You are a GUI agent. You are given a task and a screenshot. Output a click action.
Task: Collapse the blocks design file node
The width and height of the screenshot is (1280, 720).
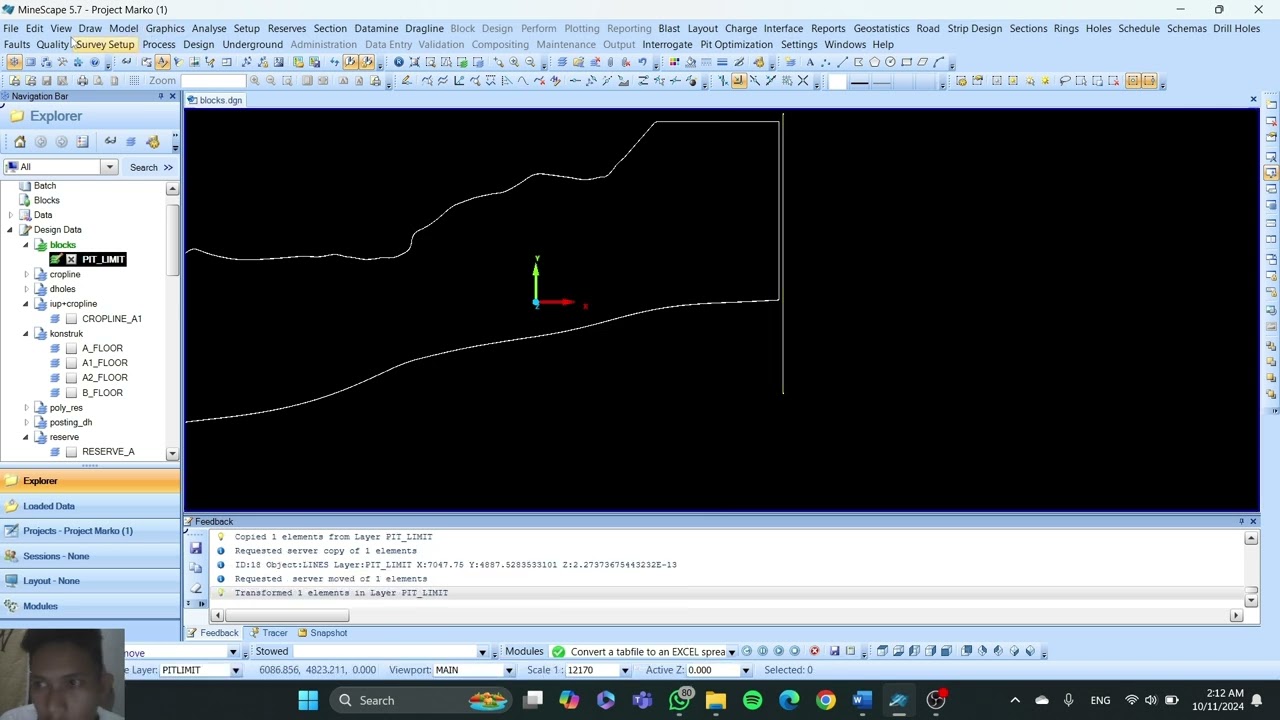tap(26, 245)
